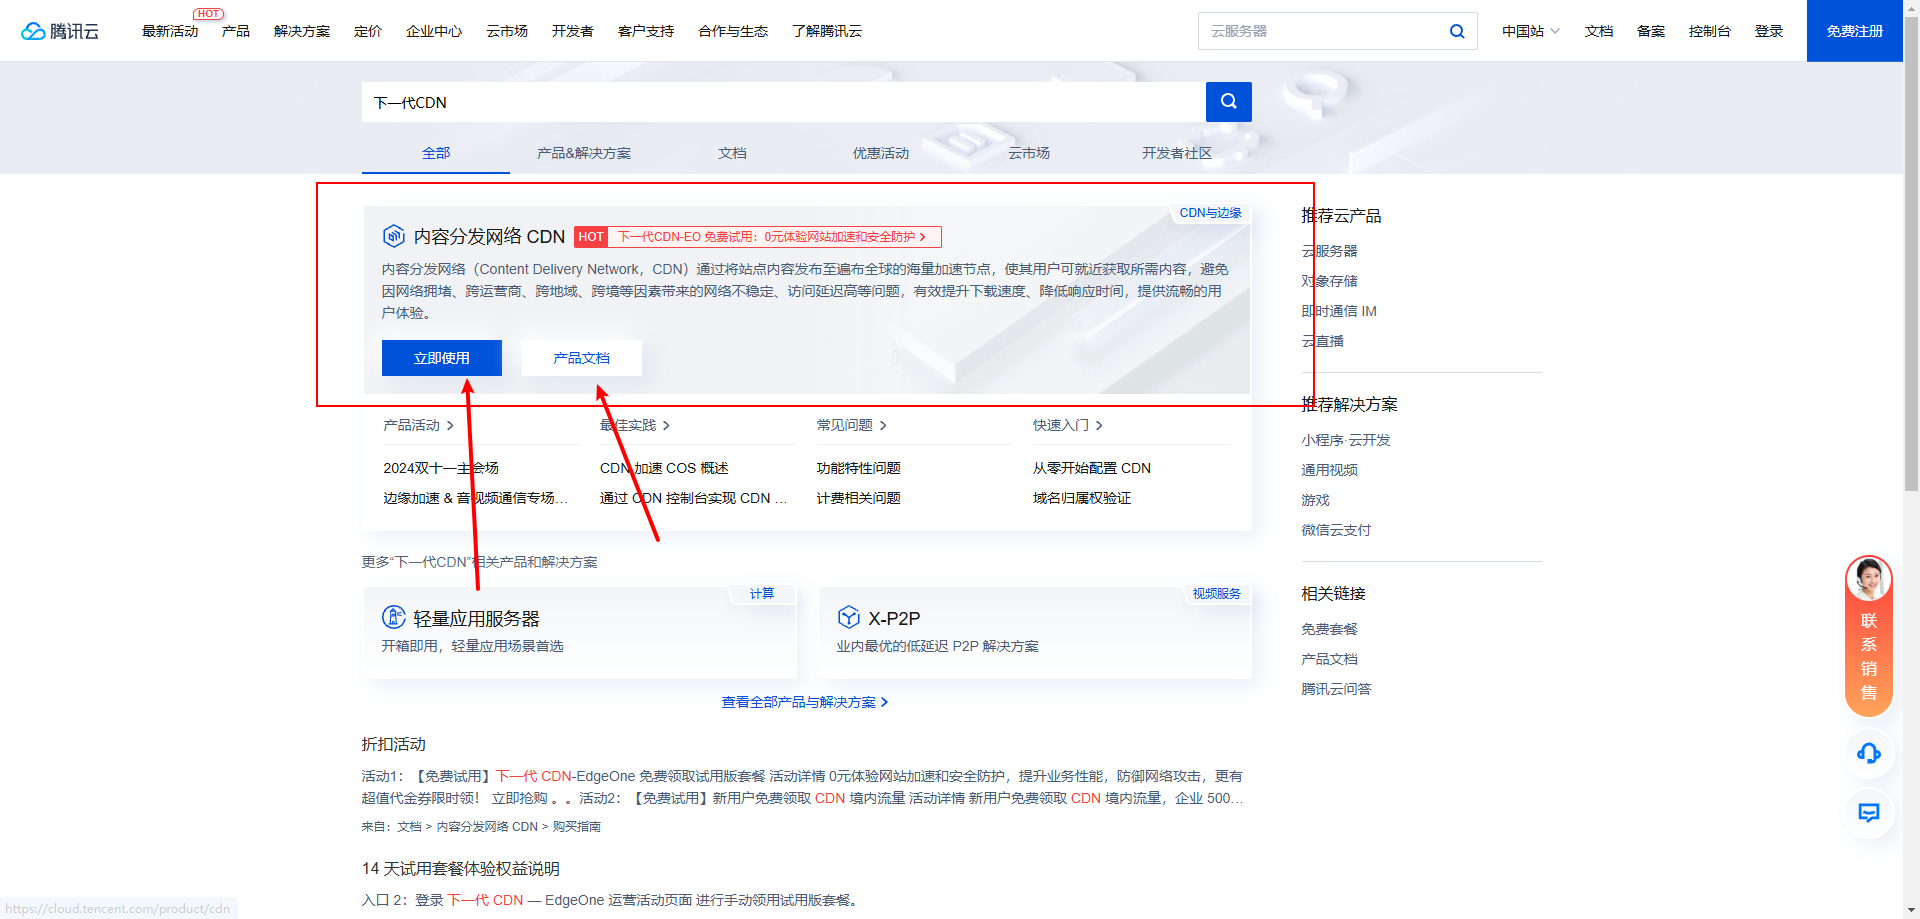
Task: Focus the main 下一代CDN search box
Action: click(x=784, y=102)
